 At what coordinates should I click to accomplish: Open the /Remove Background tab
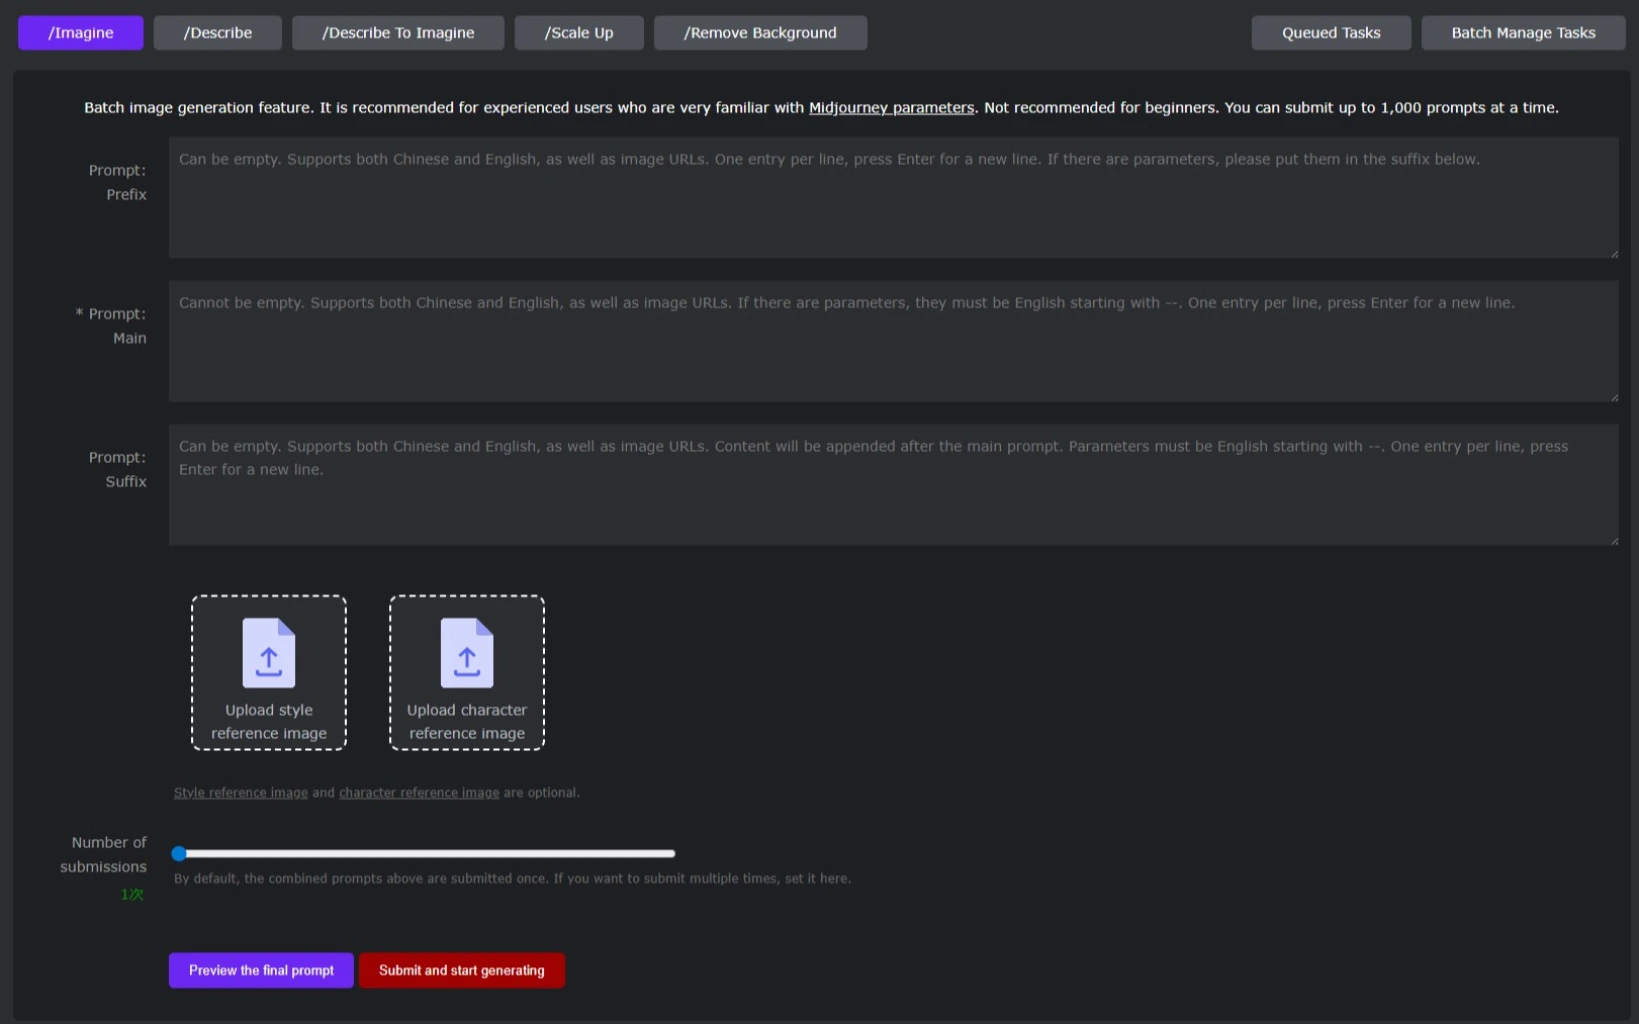pos(760,33)
